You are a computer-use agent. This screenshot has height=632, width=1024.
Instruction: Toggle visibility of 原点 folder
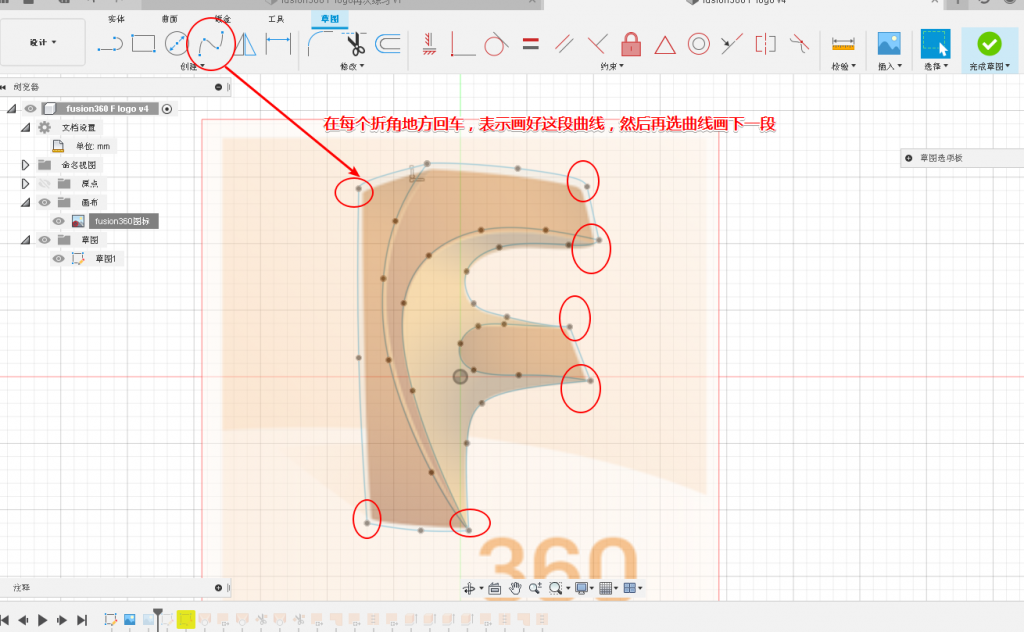(x=44, y=183)
